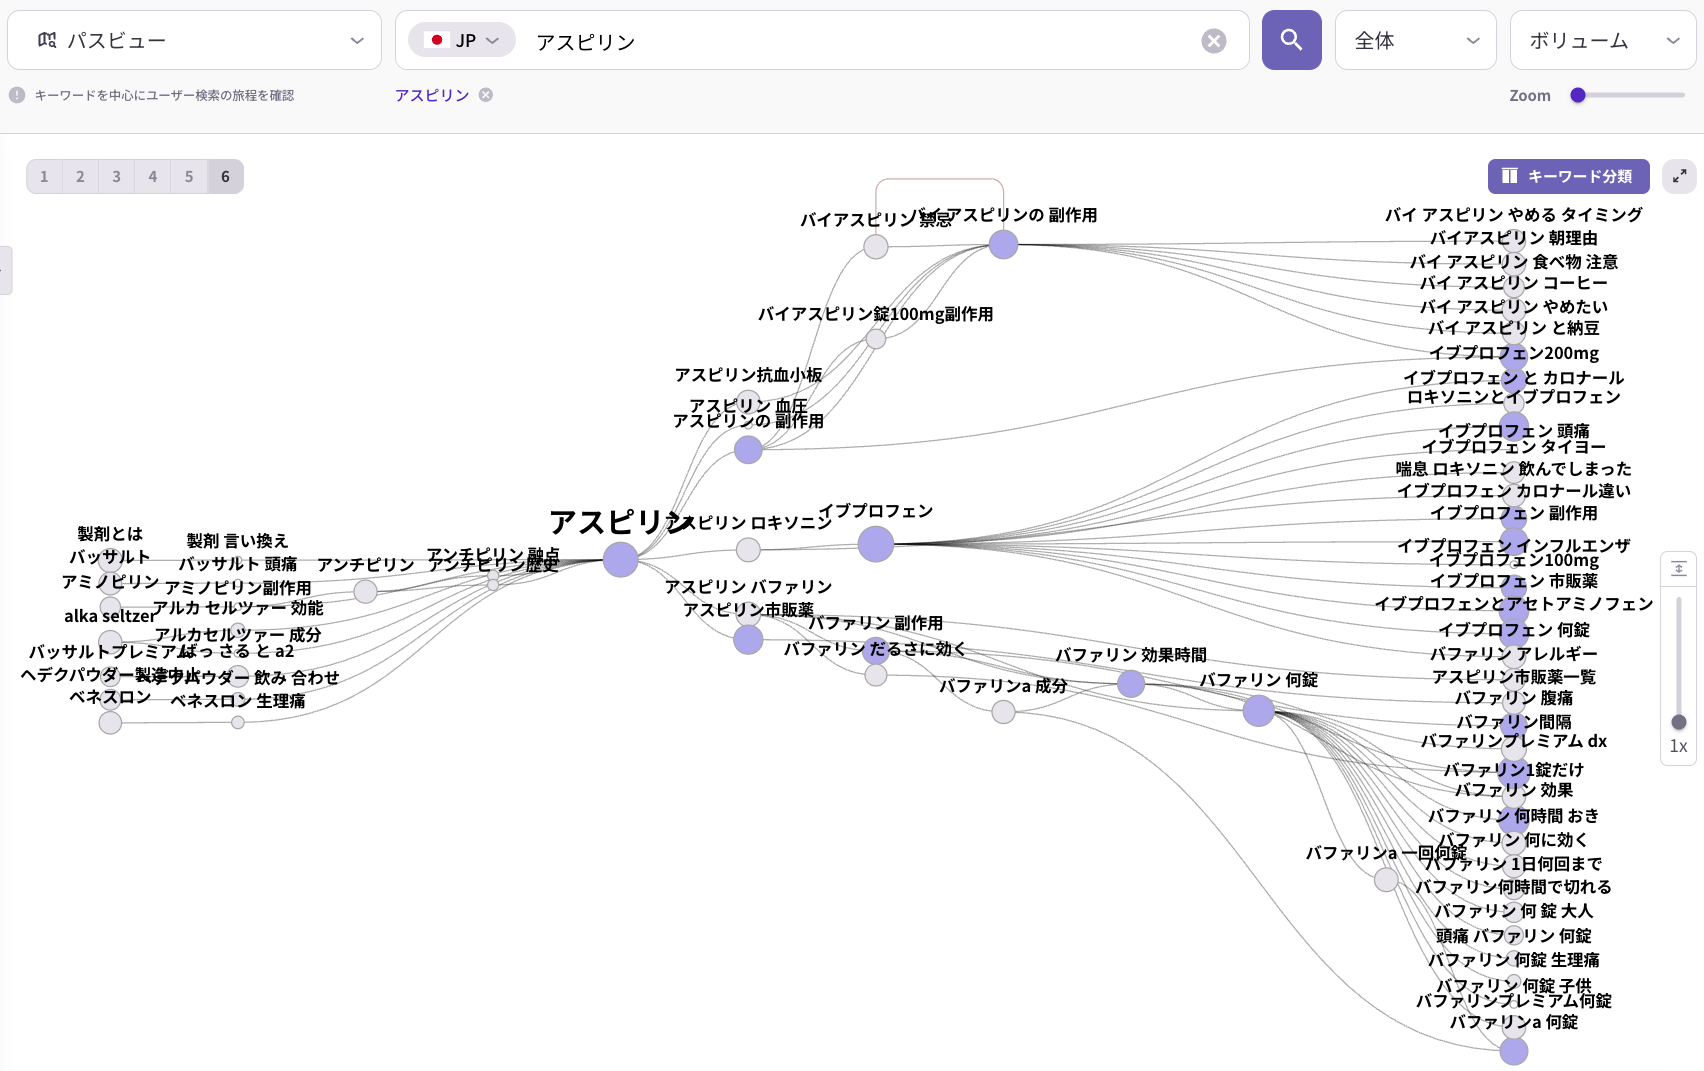1704x1071 pixels.
Task: Clear the search field with the X icon
Action: pos(1213,41)
